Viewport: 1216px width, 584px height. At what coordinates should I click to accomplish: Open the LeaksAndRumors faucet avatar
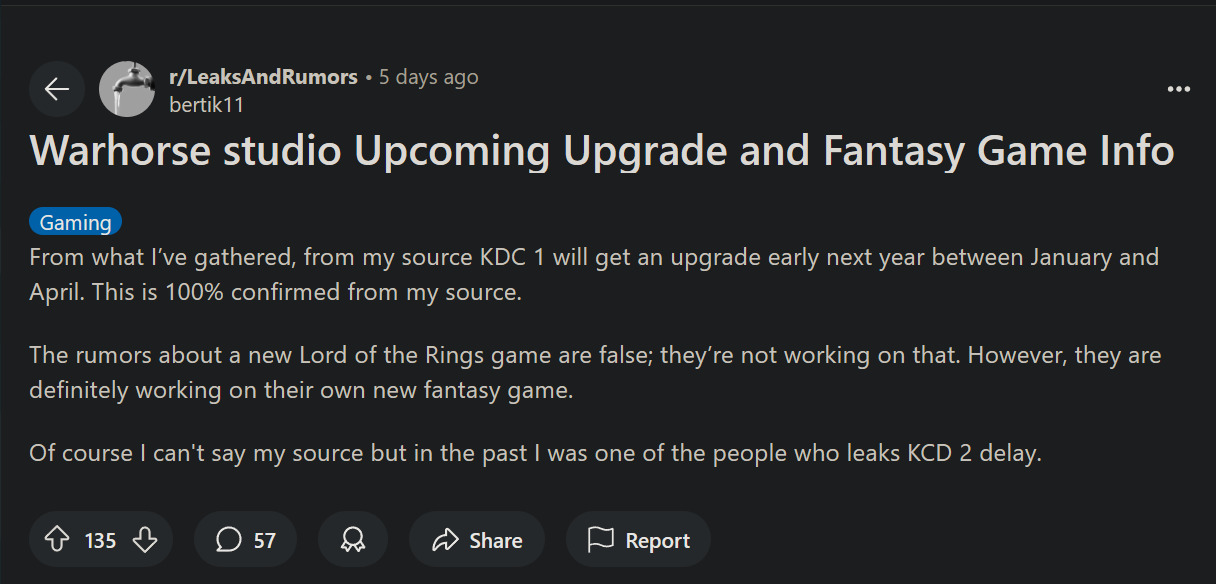(127, 90)
